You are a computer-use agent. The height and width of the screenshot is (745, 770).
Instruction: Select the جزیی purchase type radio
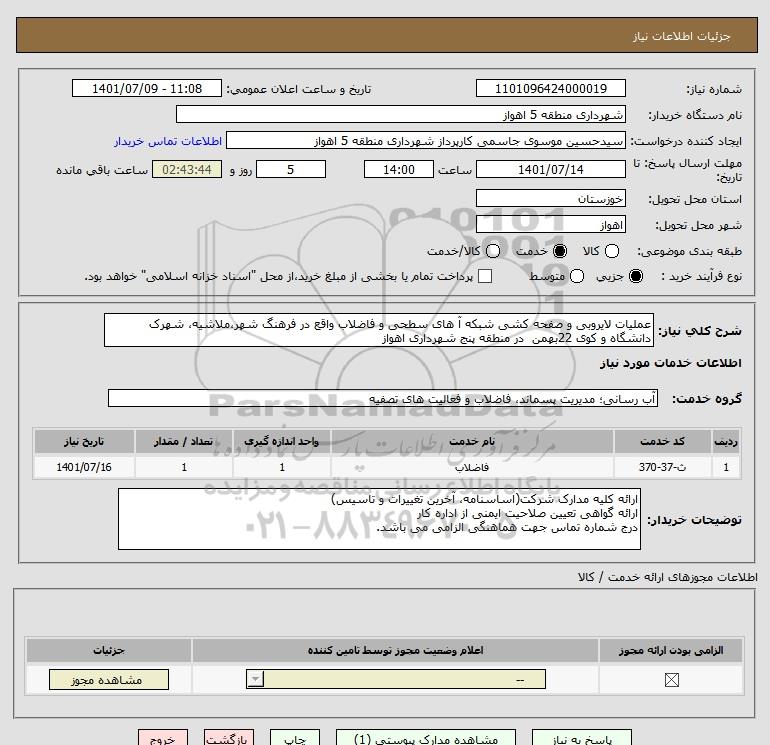tap(635, 276)
